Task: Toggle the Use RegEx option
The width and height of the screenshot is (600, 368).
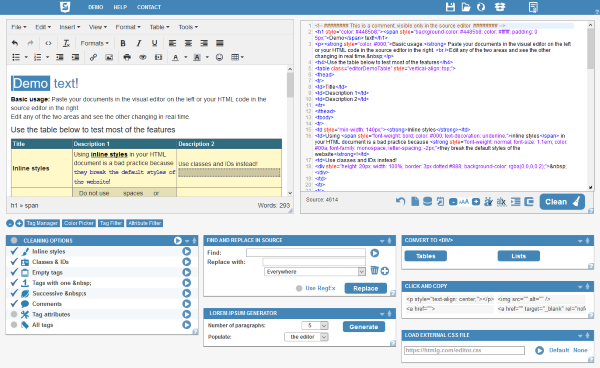Action: click(x=299, y=288)
